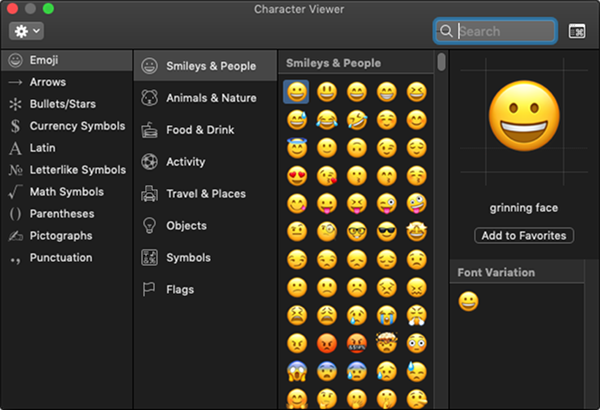Pick the face with tears of joy emoji

[x=327, y=120]
